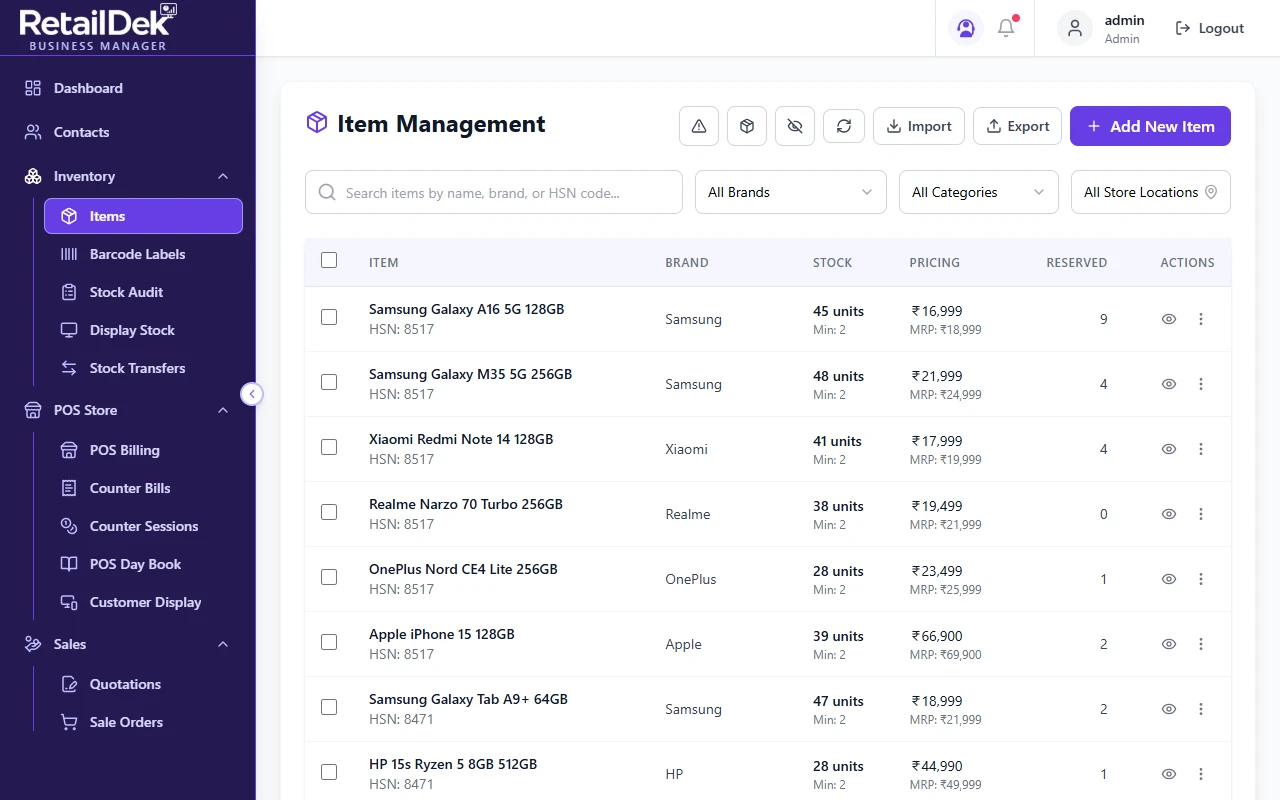Open Display Stock page
This screenshot has height=800, width=1280.
(143, 330)
